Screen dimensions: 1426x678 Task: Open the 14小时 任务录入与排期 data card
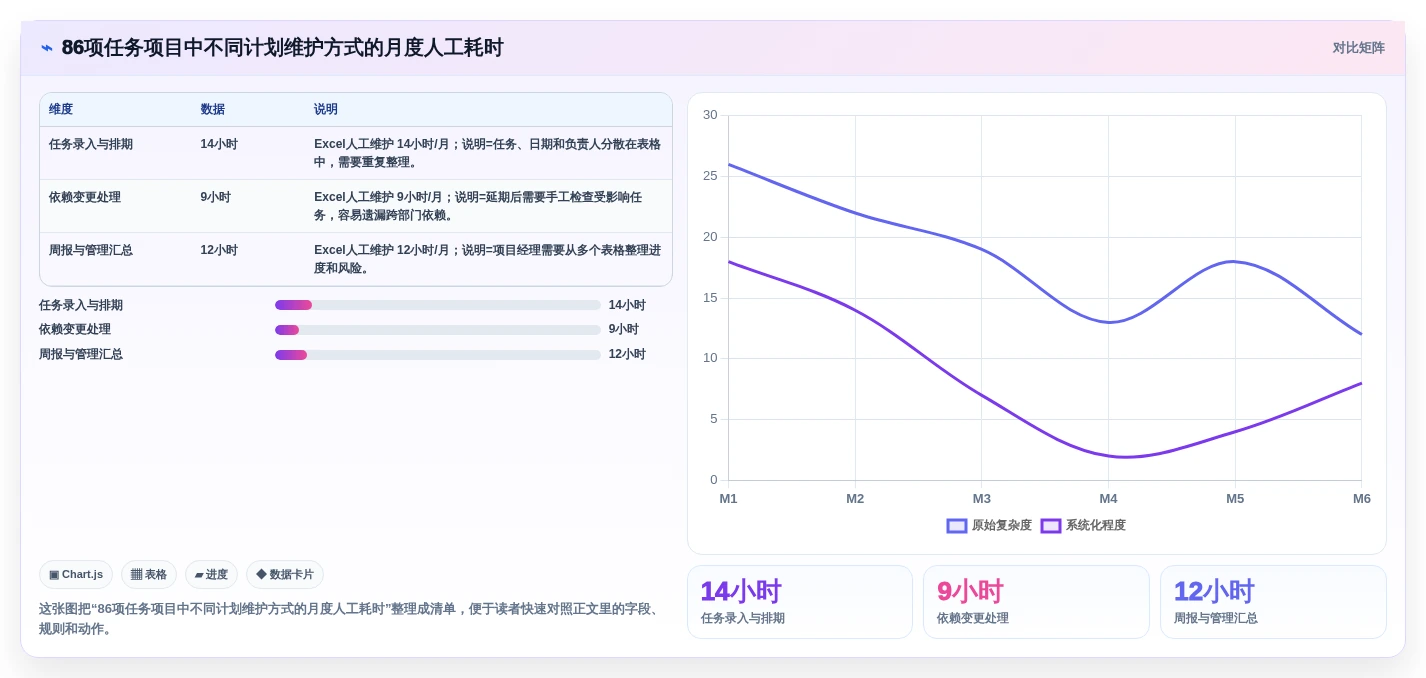pyautogui.click(x=800, y=602)
